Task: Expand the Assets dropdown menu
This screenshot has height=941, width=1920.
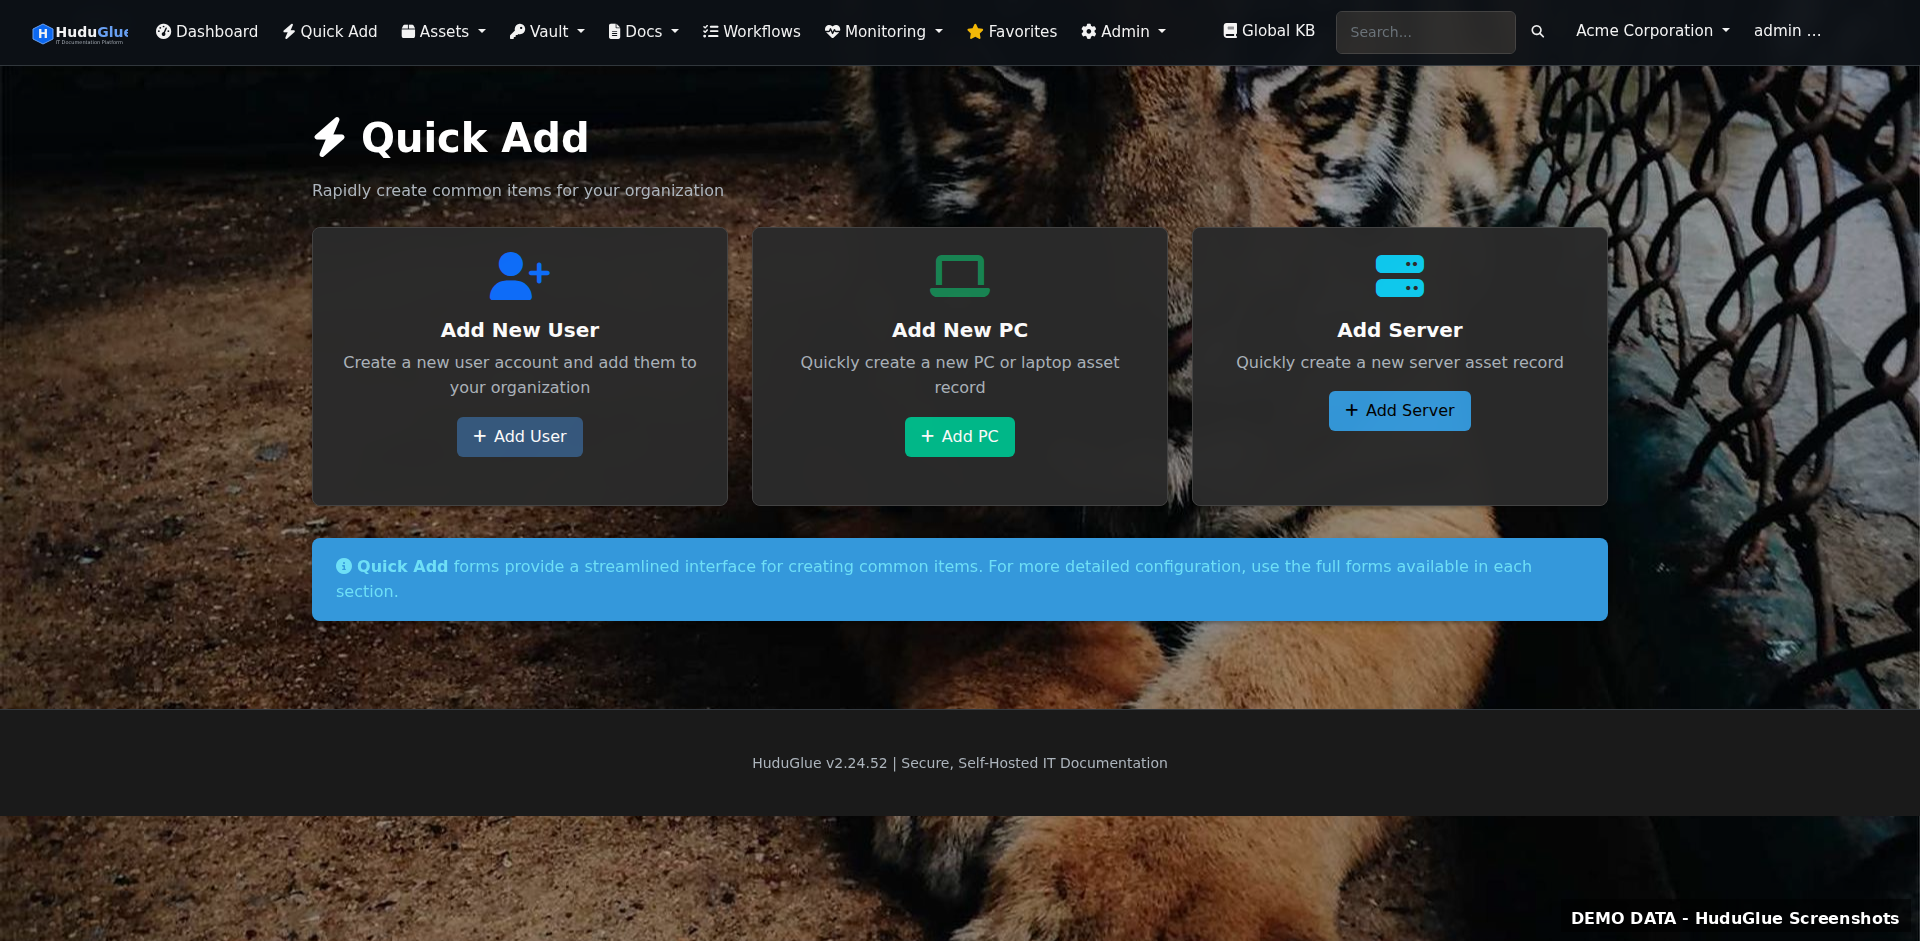Action: click(x=444, y=32)
